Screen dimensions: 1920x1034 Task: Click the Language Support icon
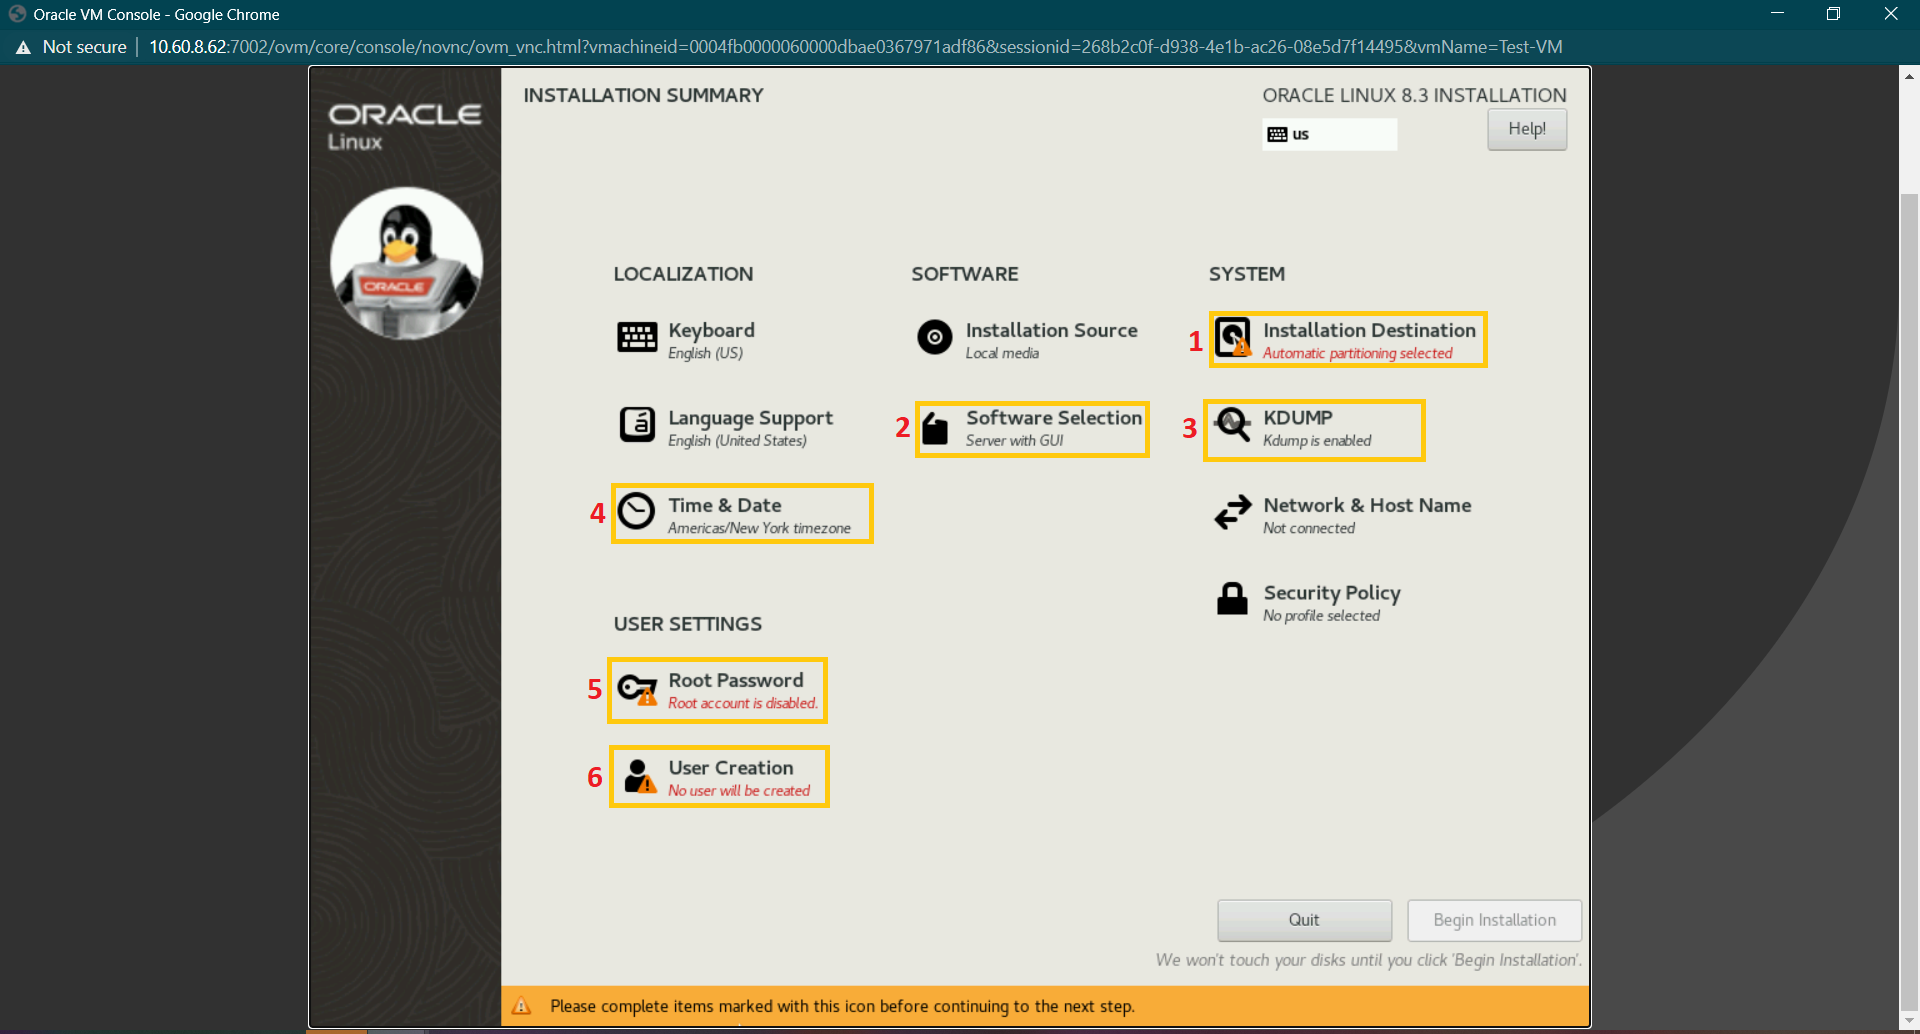click(x=637, y=425)
